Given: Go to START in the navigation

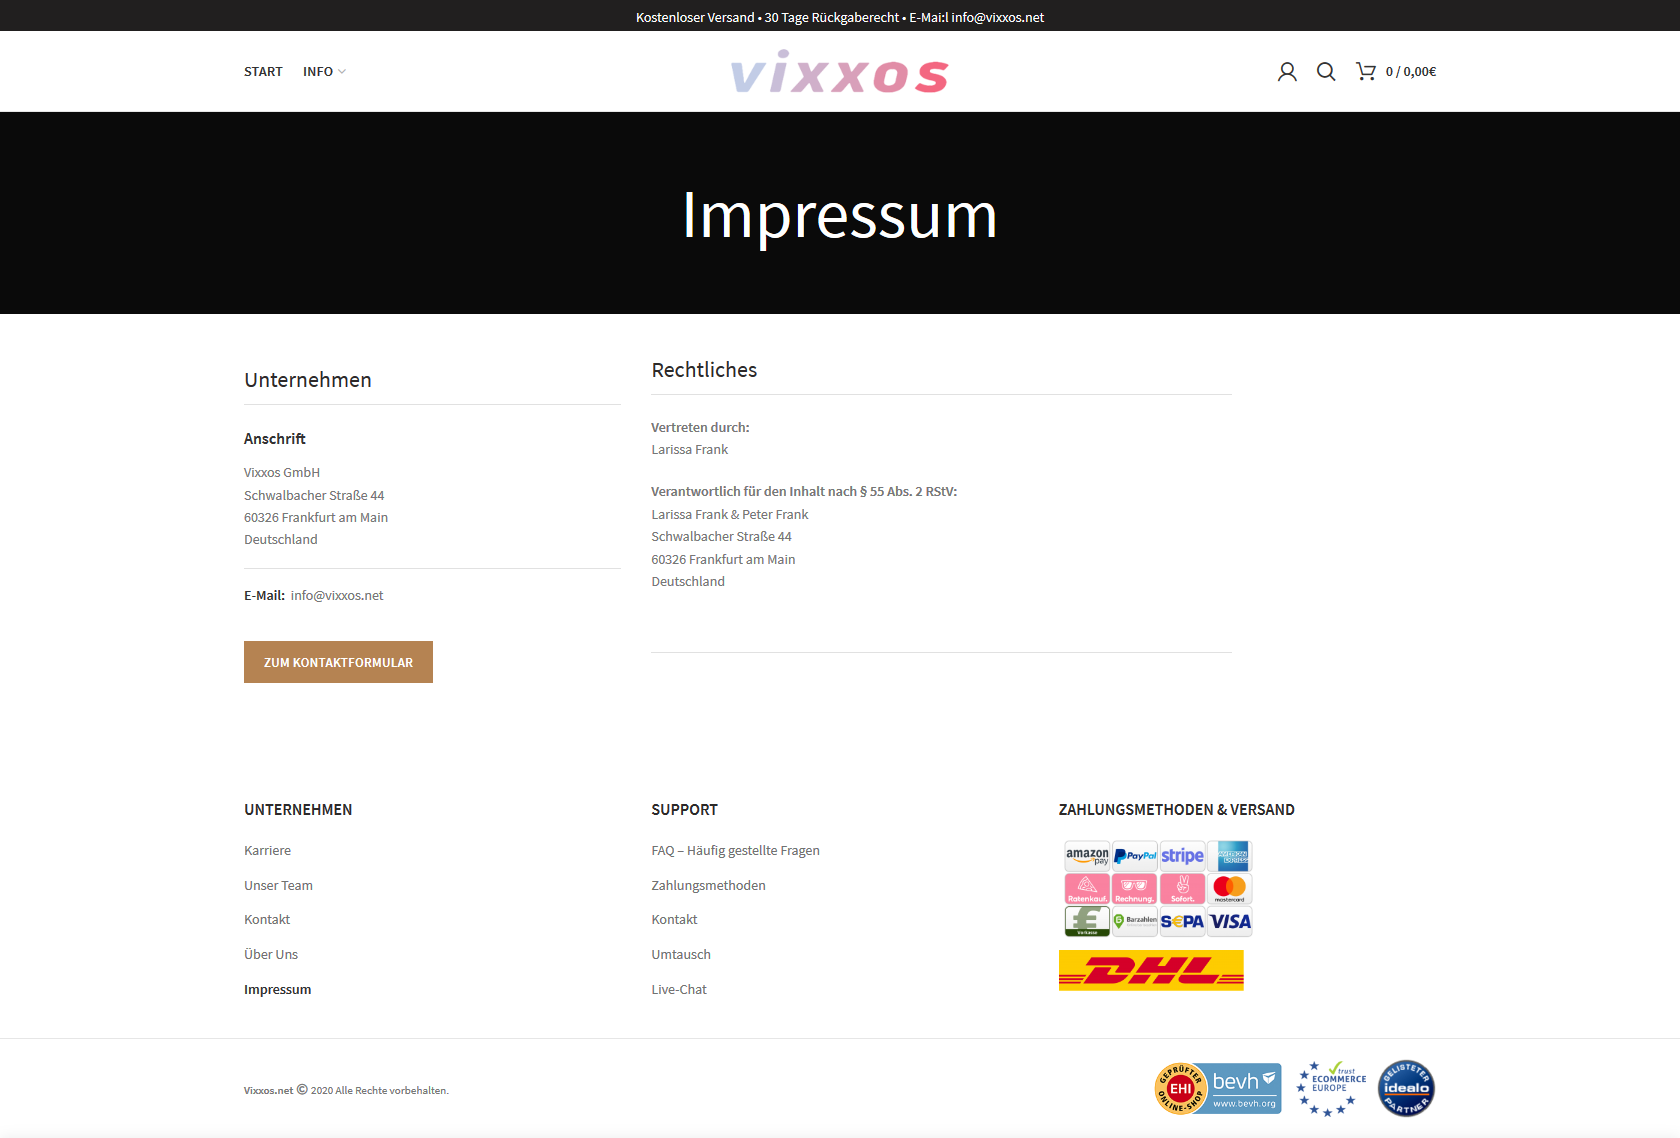Looking at the screenshot, I should click(263, 72).
